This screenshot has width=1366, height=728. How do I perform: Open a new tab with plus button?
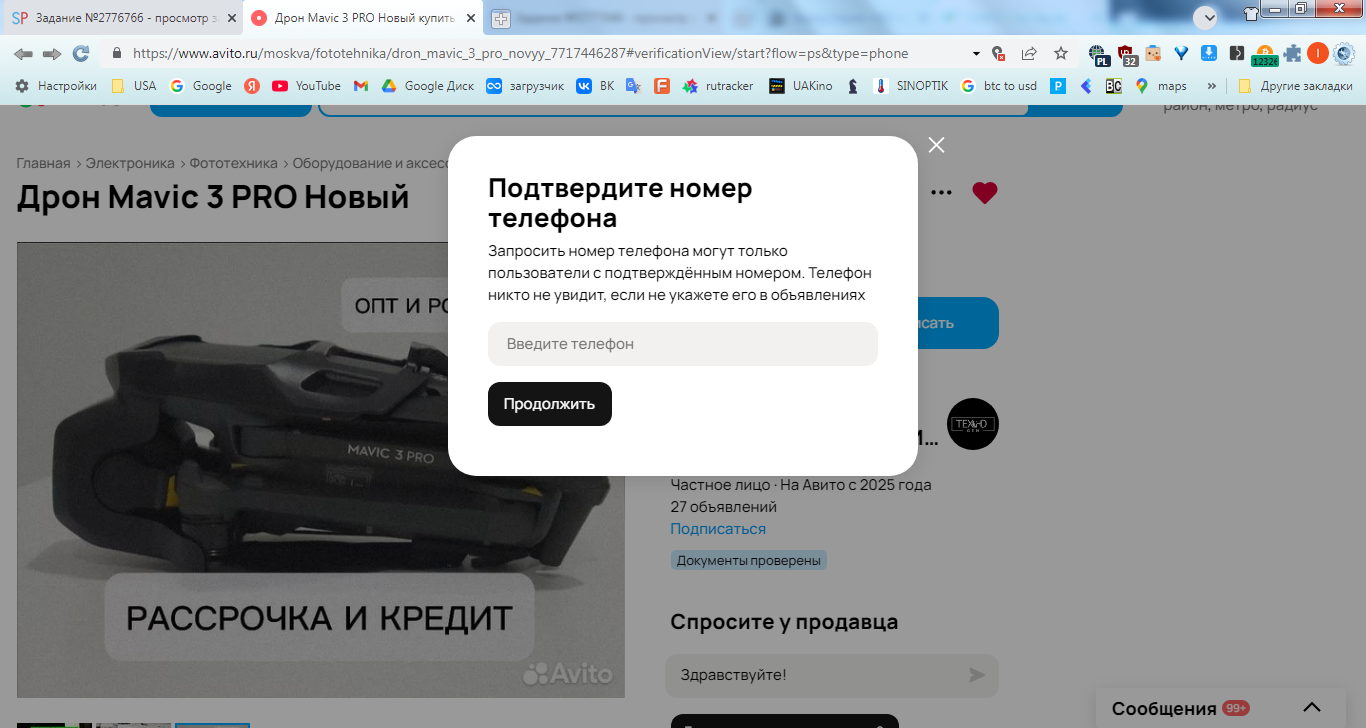pyautogui.click(x=500, y=18)
